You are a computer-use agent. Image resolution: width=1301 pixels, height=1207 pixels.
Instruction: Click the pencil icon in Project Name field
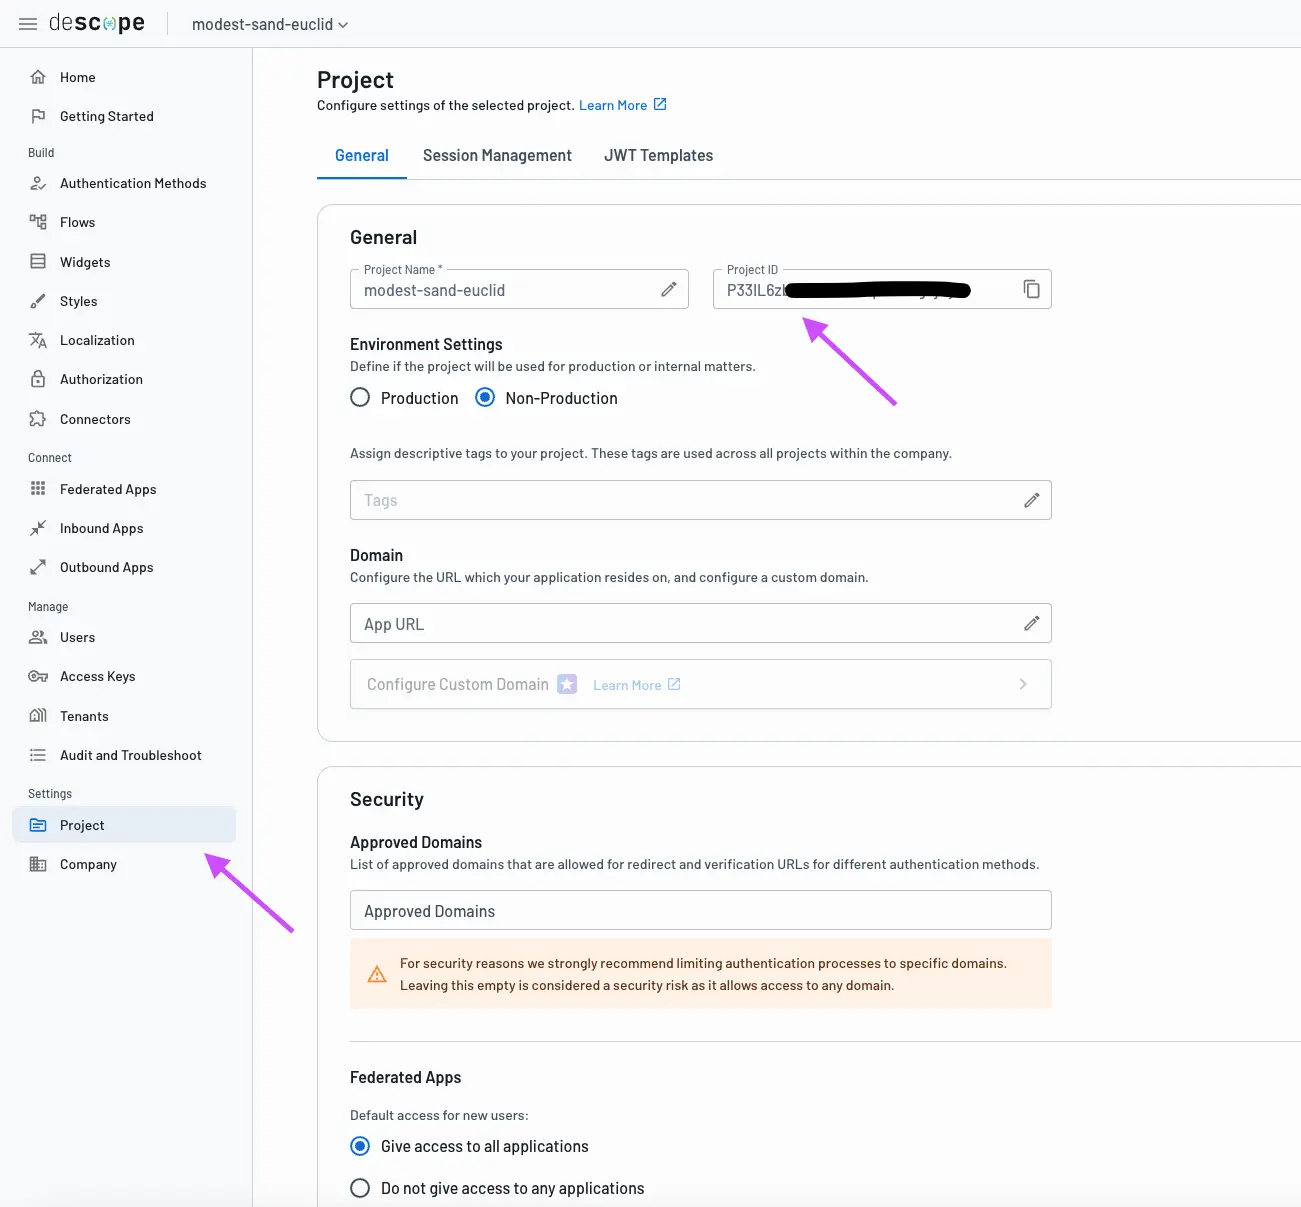669,289
